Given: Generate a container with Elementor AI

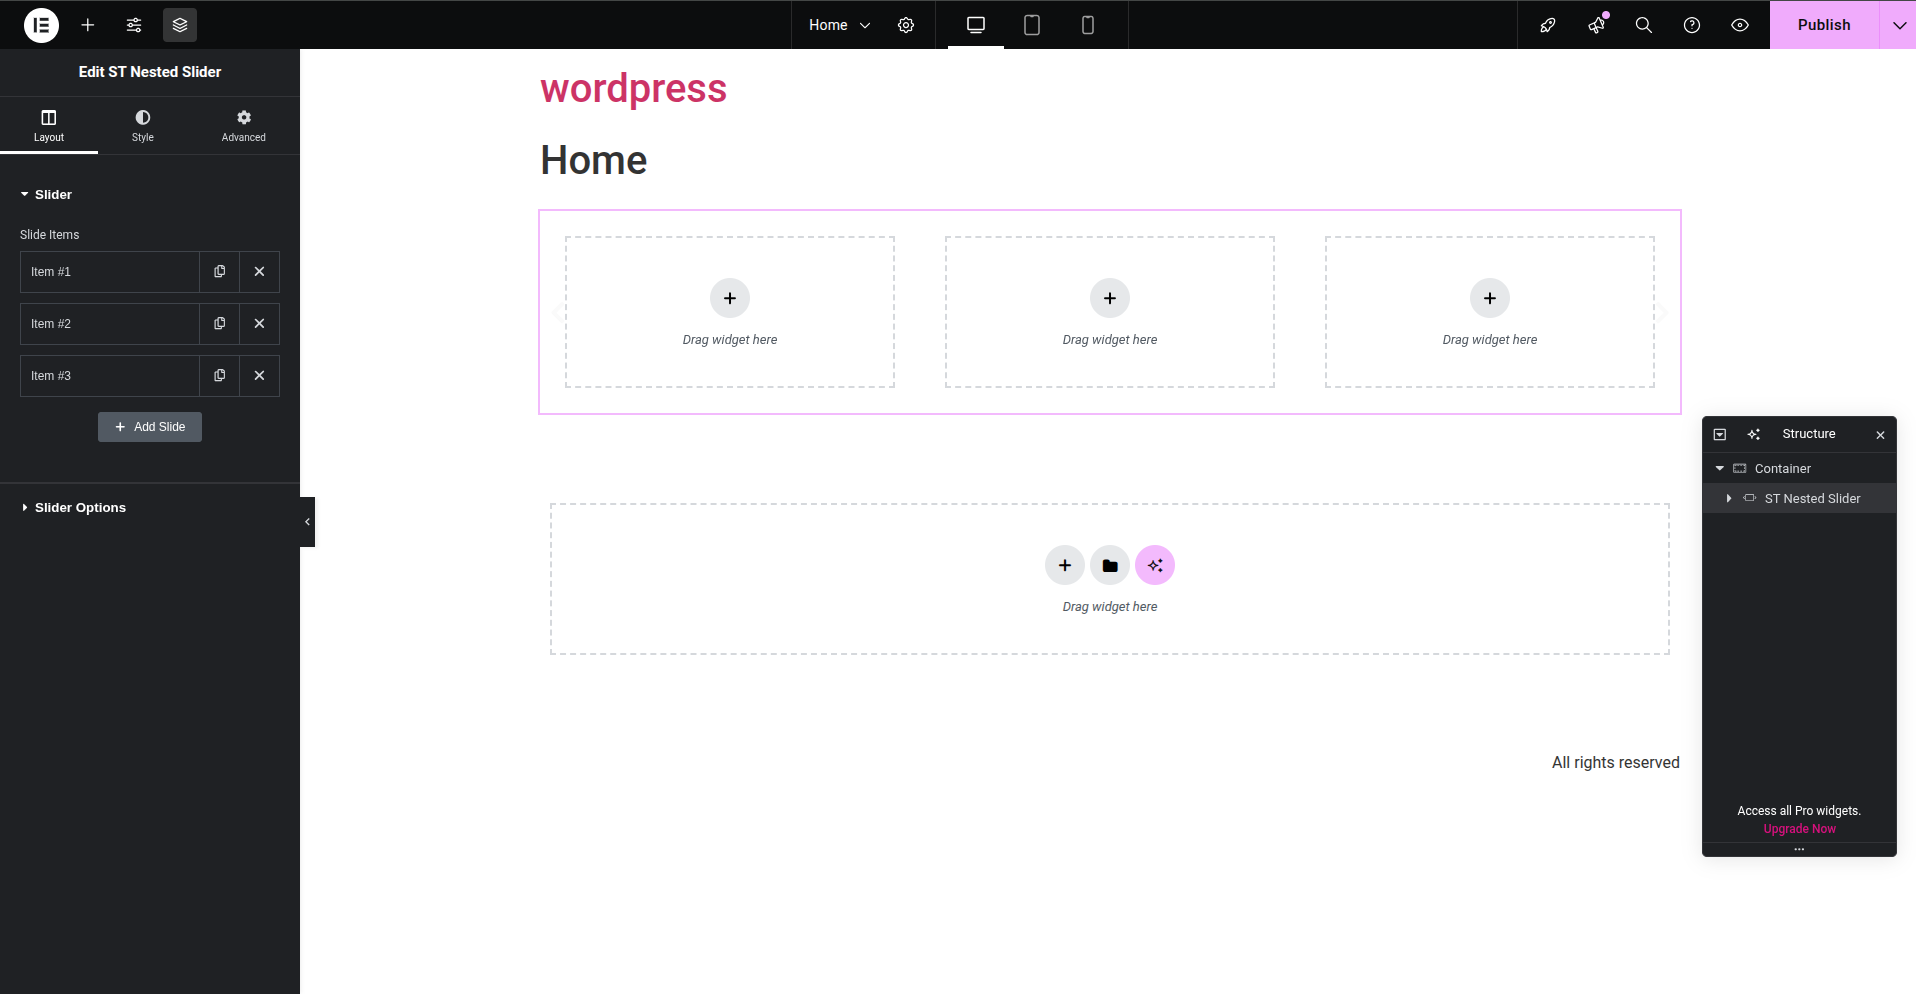Looking at the screenshot, I should tap(1155, 565).
